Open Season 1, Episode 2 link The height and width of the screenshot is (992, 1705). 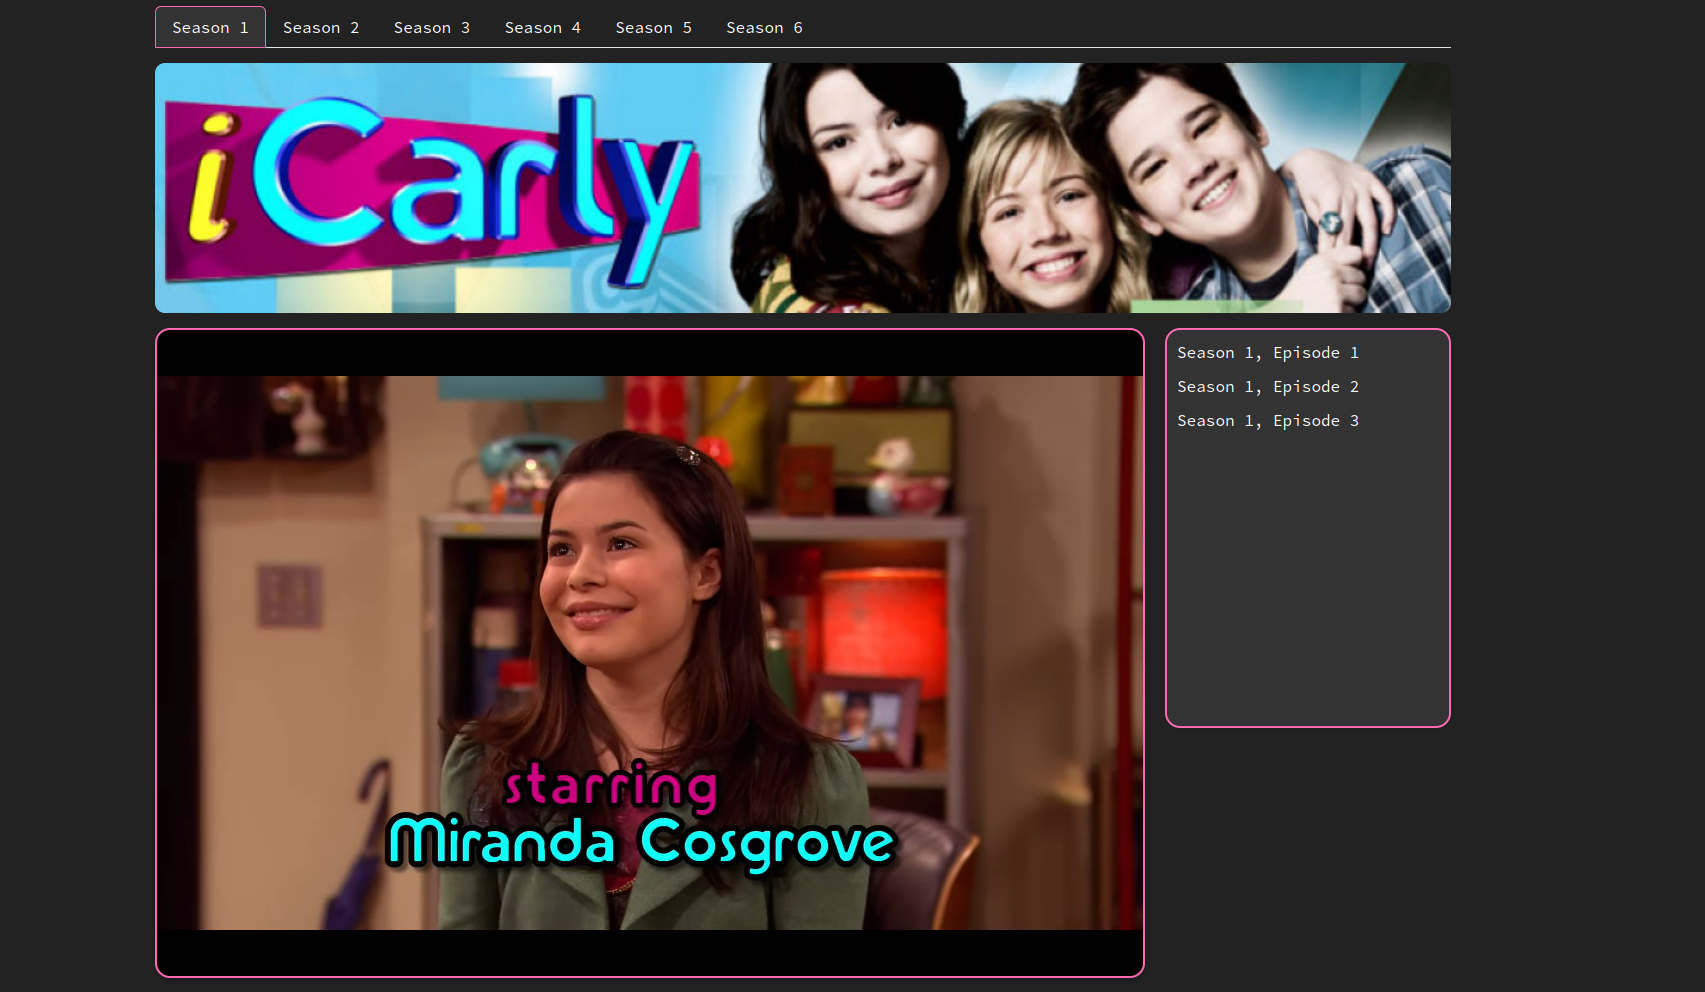coord(1268,387)
